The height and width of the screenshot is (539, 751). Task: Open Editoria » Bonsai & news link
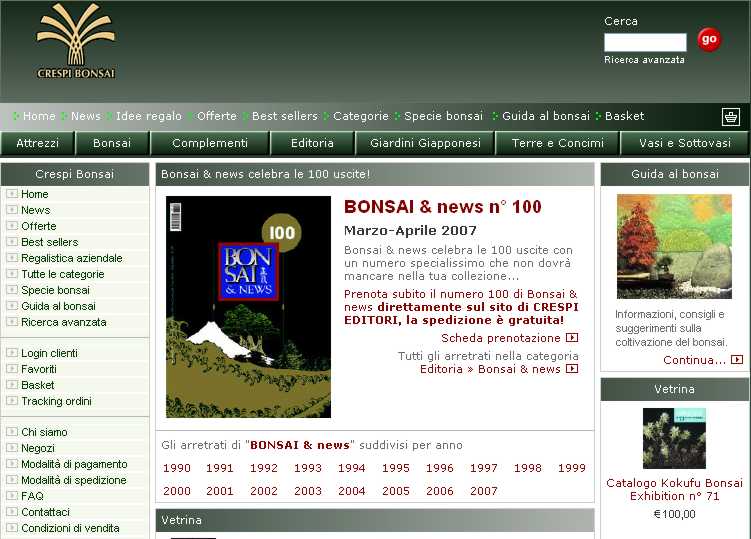click(x=490, y=369)
